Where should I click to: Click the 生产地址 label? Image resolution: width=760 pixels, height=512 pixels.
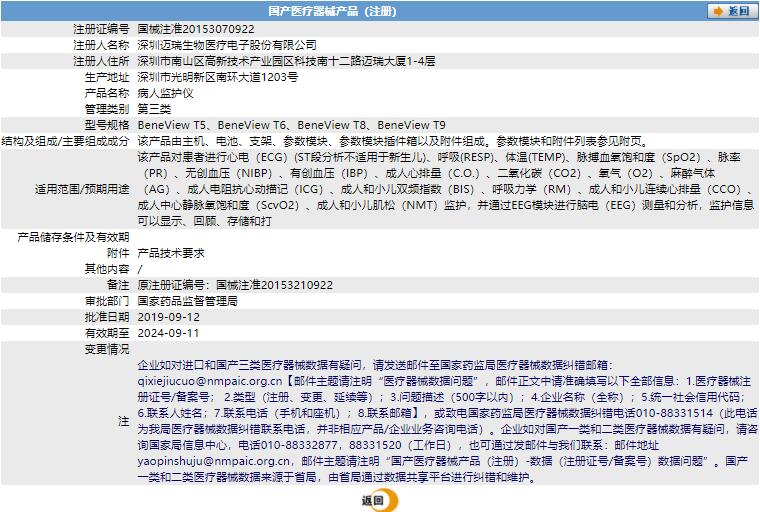coord(107,77)
